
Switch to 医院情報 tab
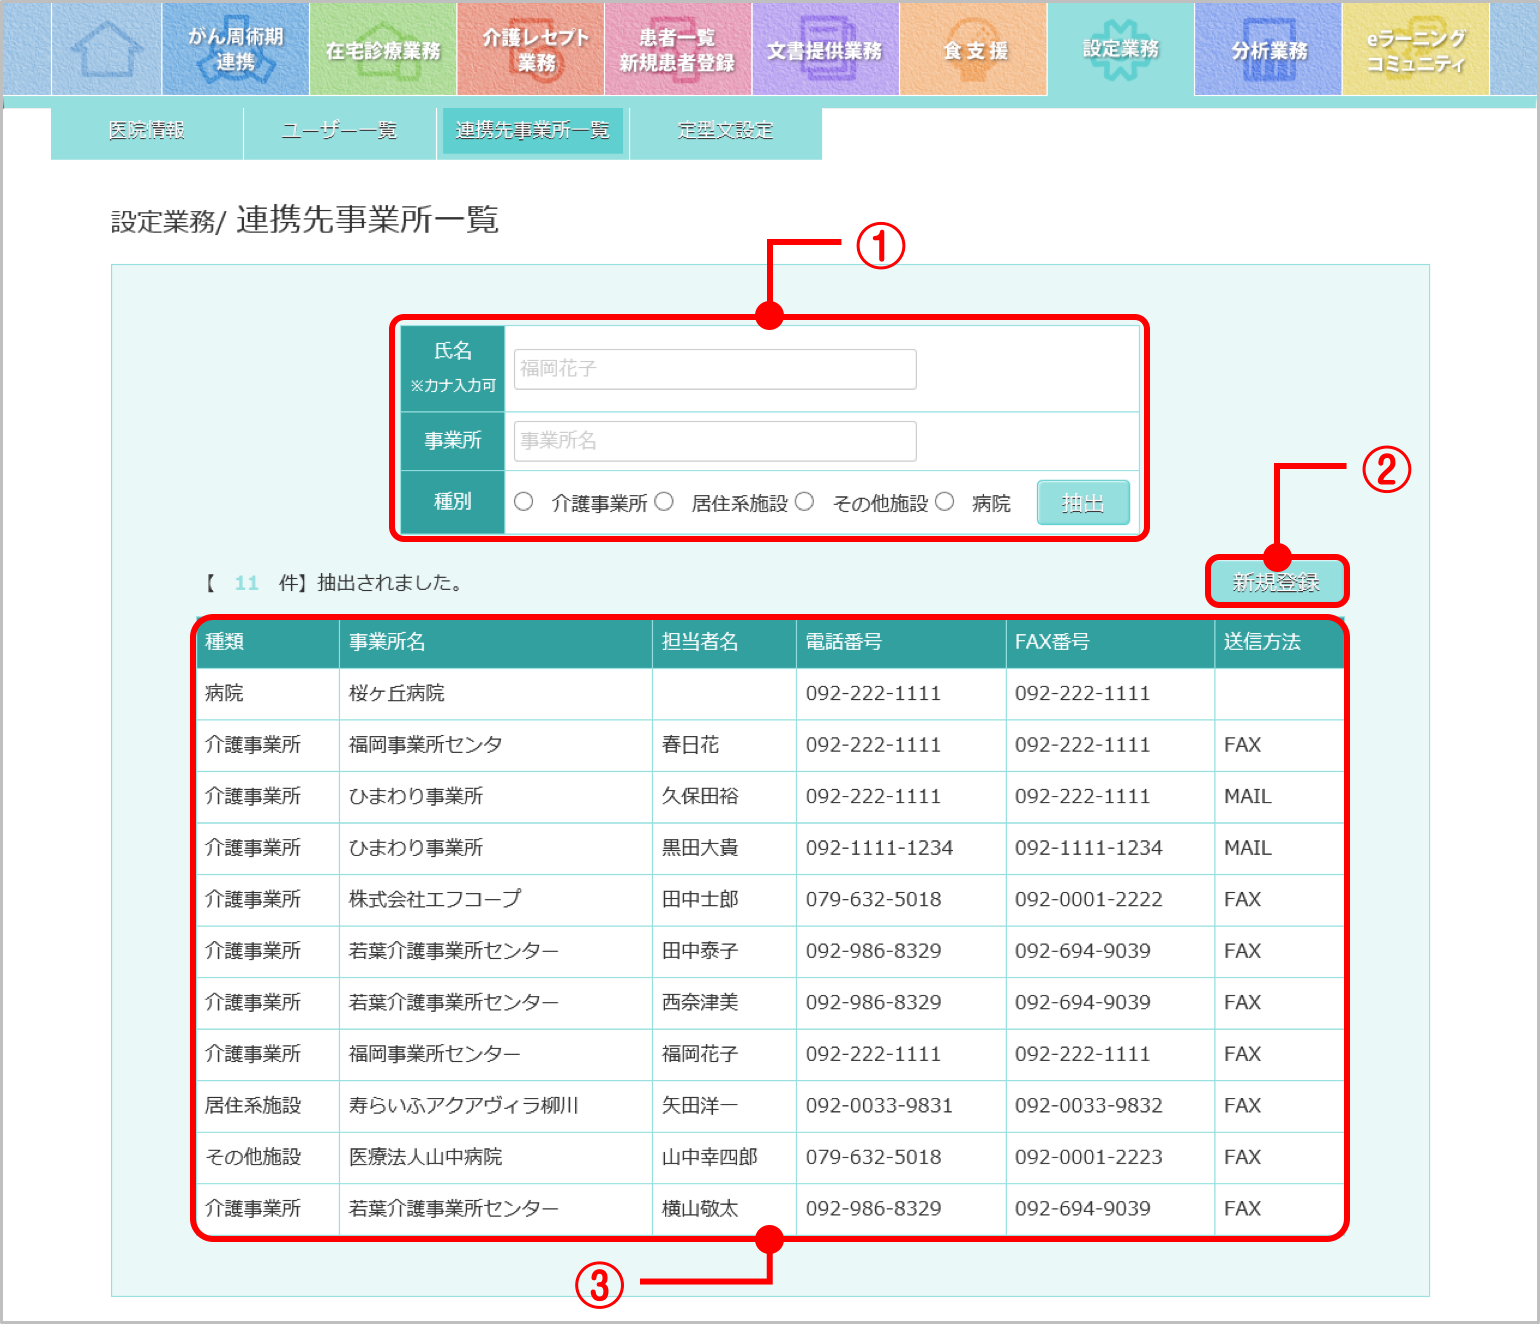[146, 131]
